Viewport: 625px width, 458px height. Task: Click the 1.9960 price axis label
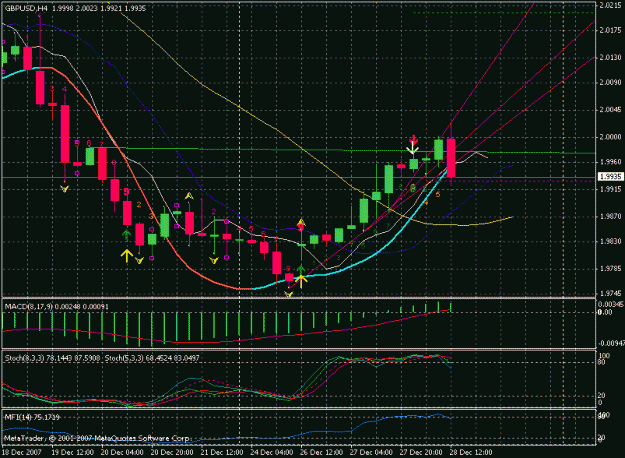[610, 162]
